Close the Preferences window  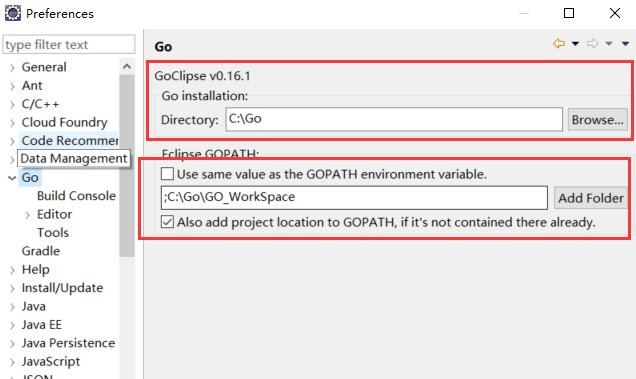[615, 13]
